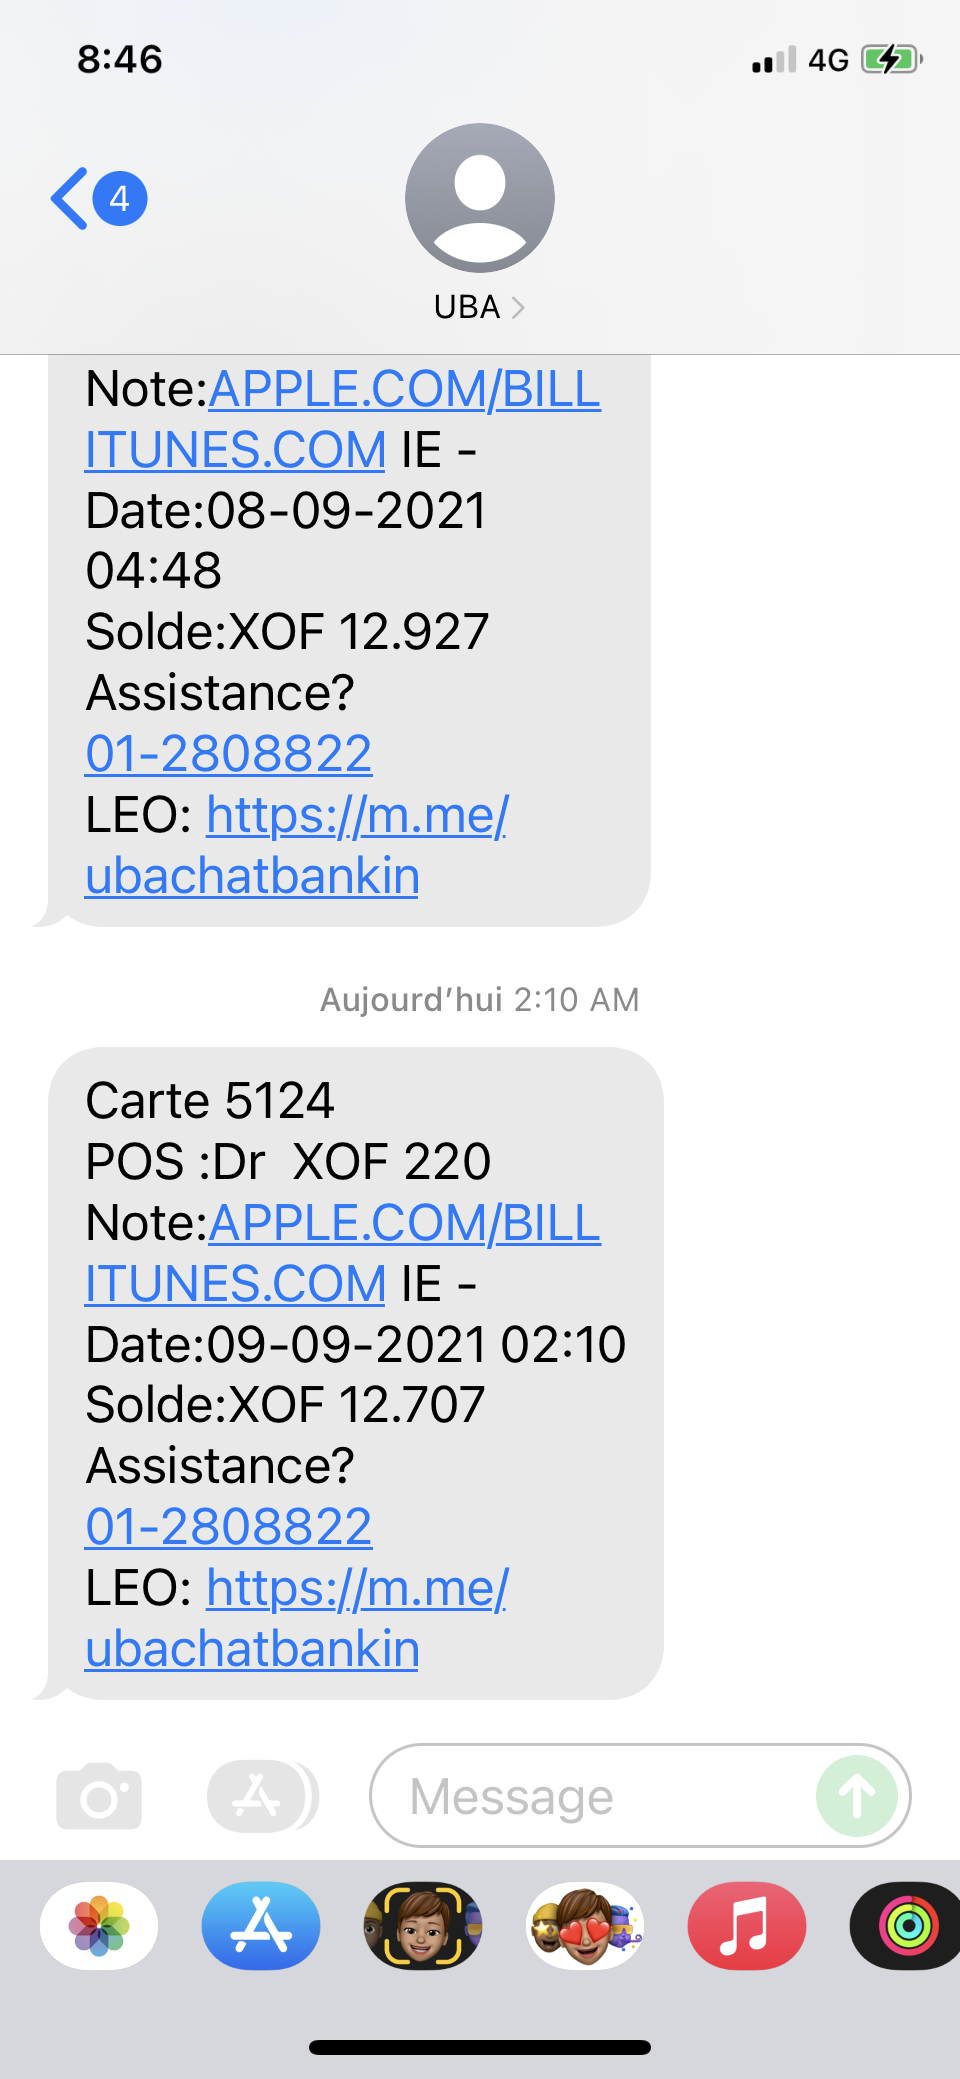
Task: Tap the unread count badge showing 4
Action: click(120, 198)
